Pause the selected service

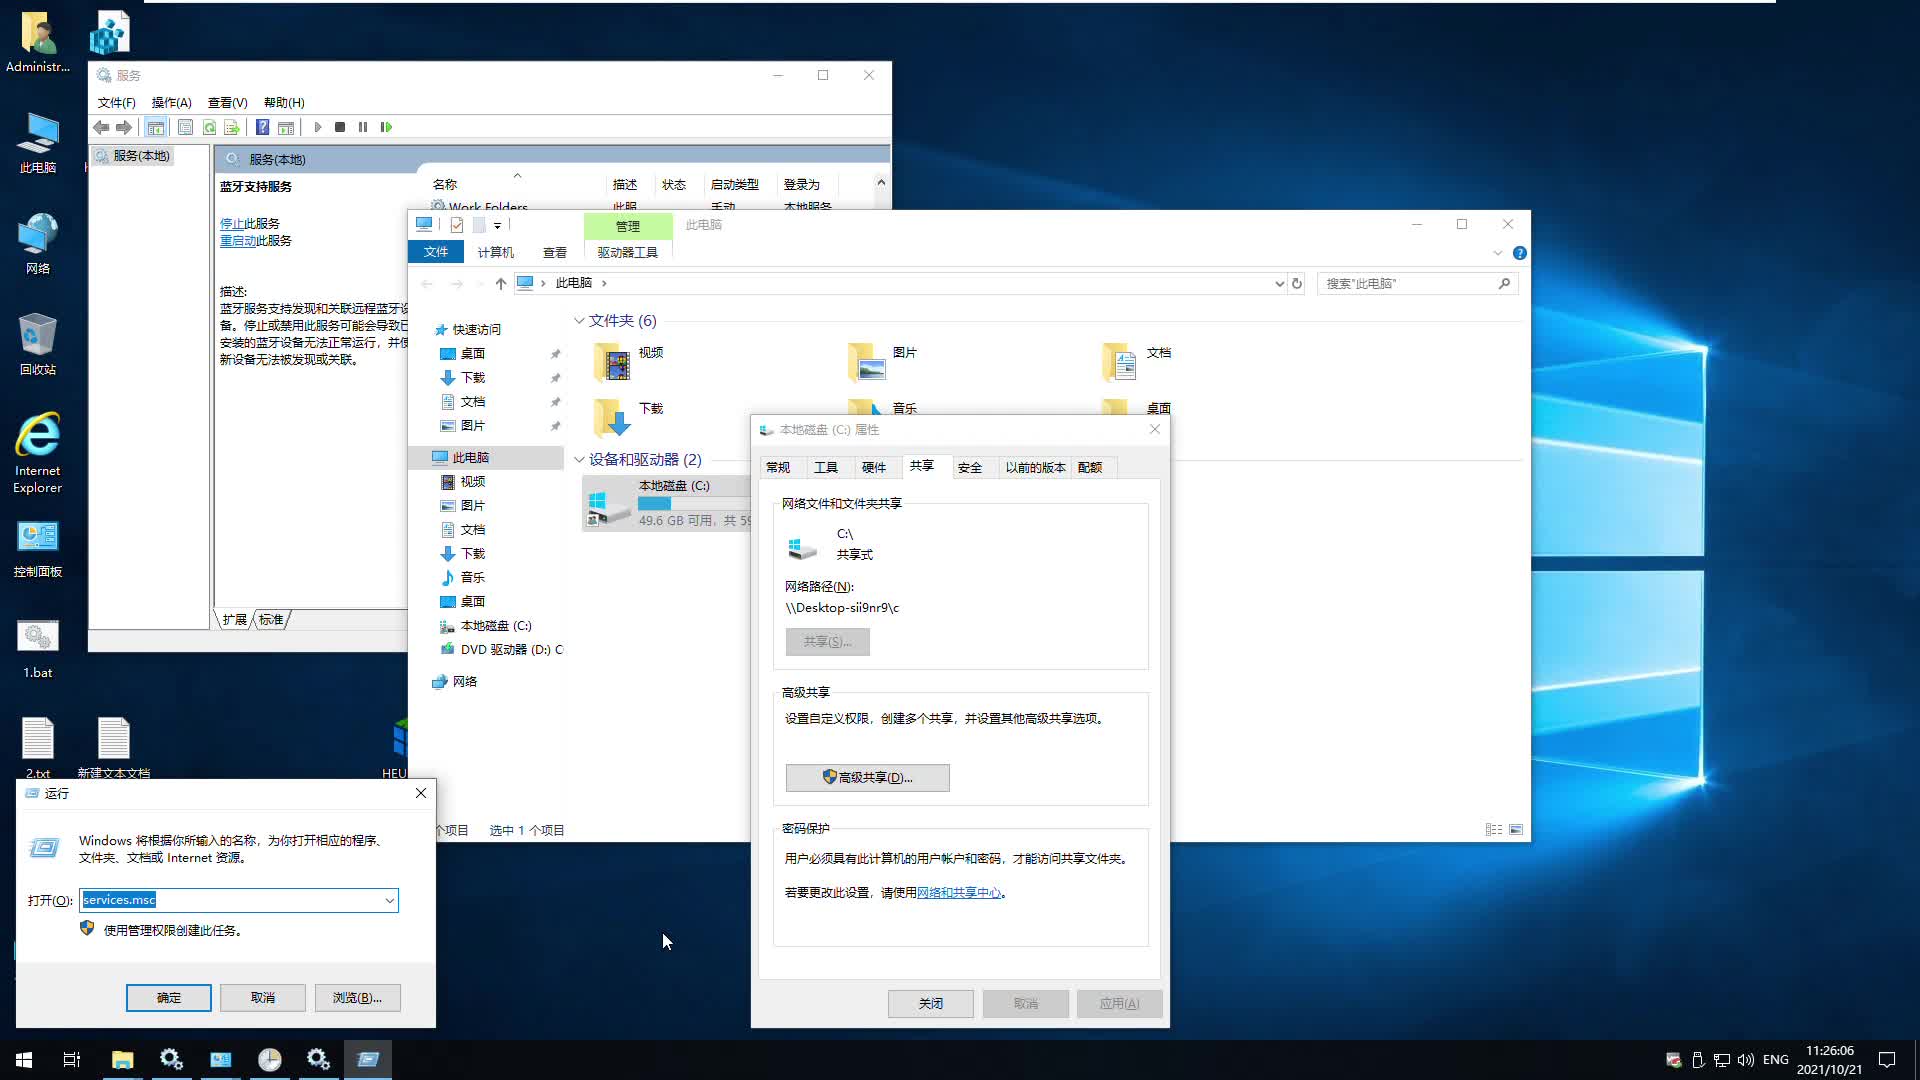point(363,127)
